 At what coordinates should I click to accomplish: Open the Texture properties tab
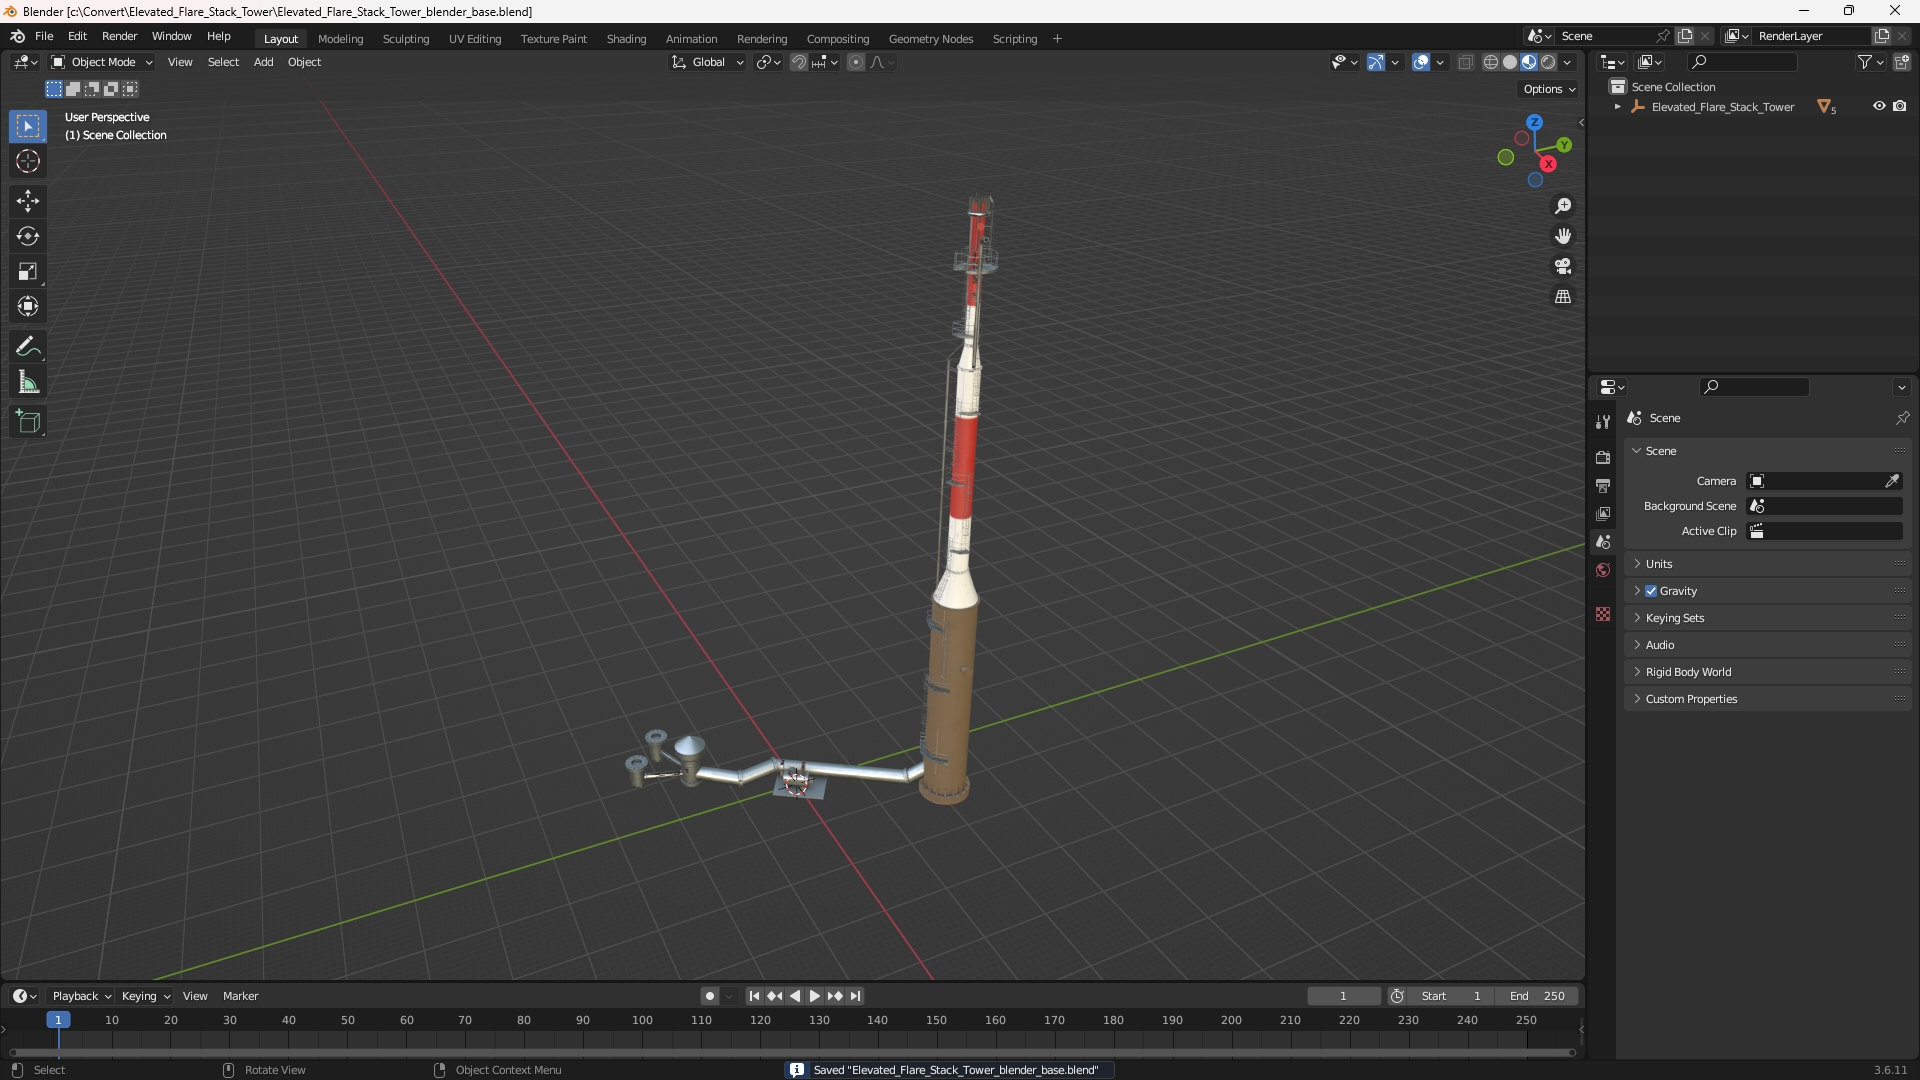coord(1603,614)
